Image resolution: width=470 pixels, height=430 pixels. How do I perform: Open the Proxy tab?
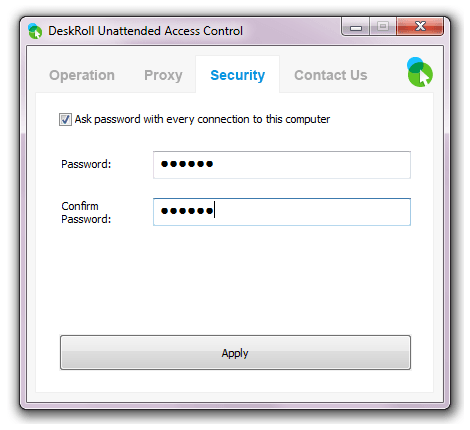tap(163, 75)
